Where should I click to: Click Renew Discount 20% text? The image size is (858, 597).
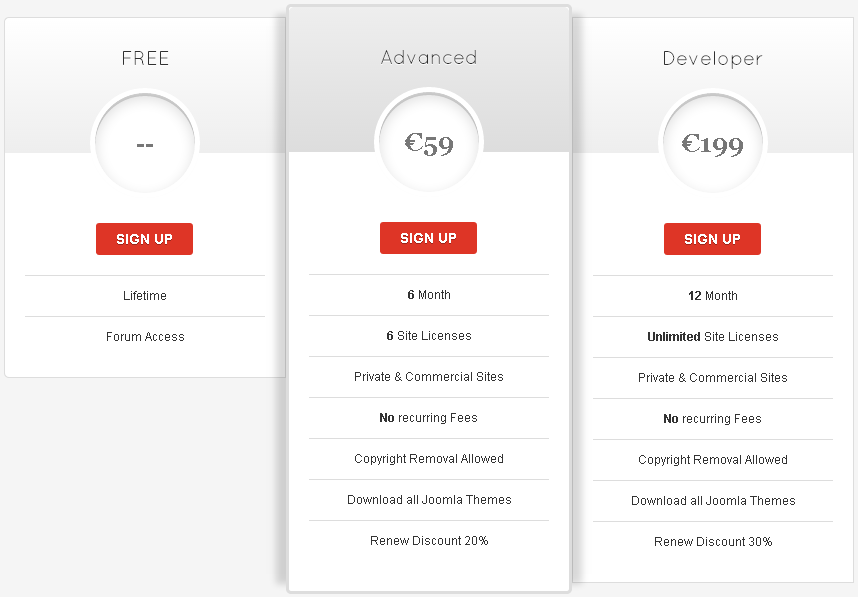[429, 541]
